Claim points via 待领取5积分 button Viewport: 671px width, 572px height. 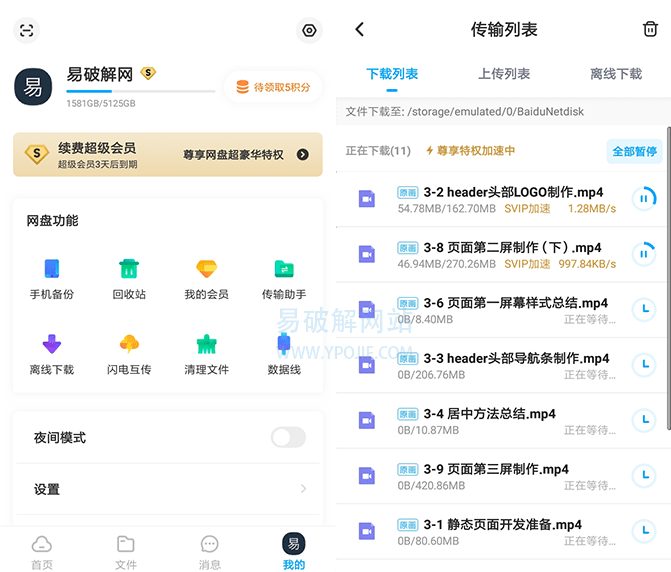[x=273, y=87]
